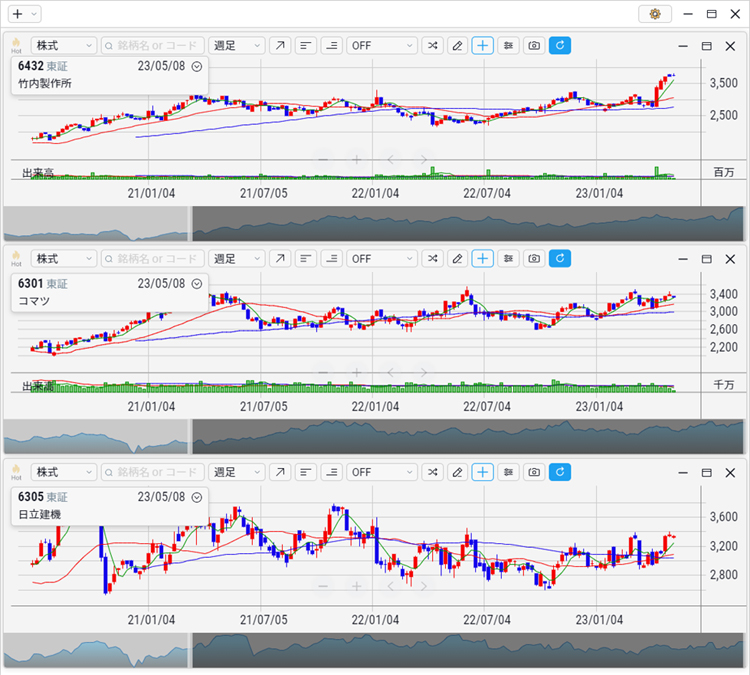Click refresh button in the first chart toolbar

560,46
